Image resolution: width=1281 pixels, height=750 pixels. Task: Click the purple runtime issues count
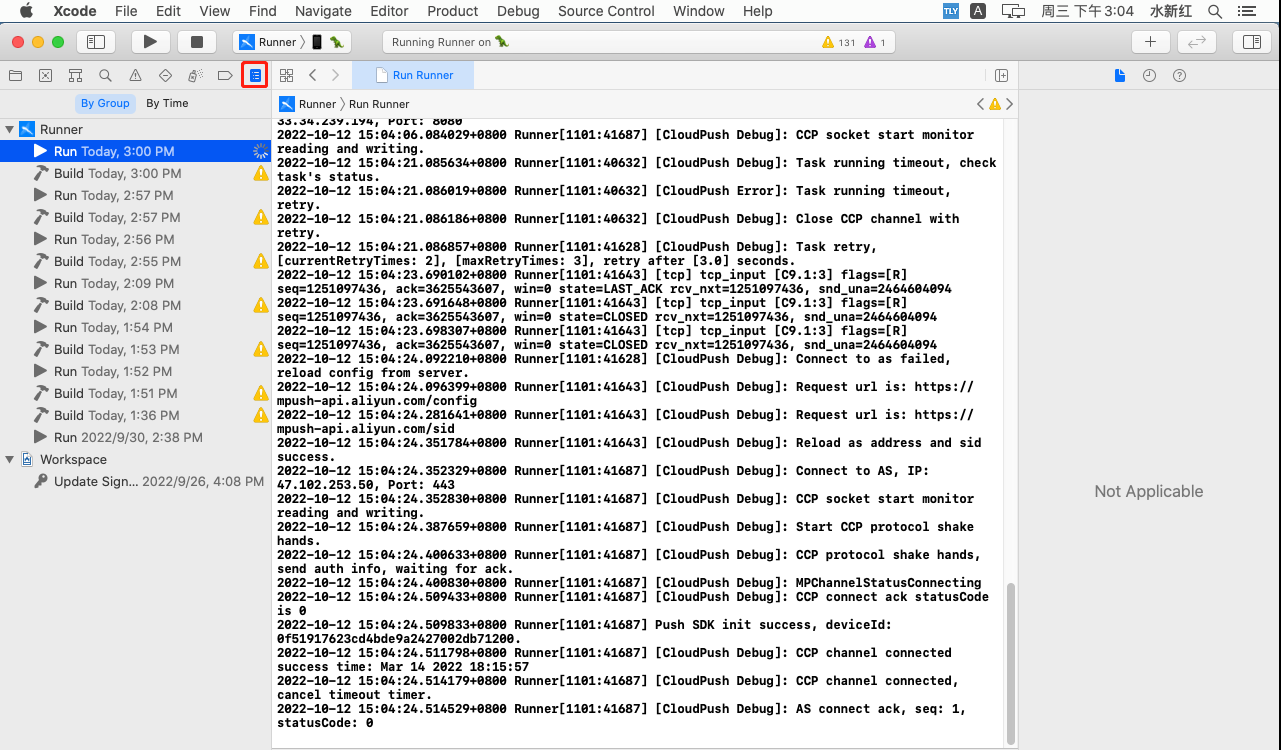point(874,42)
